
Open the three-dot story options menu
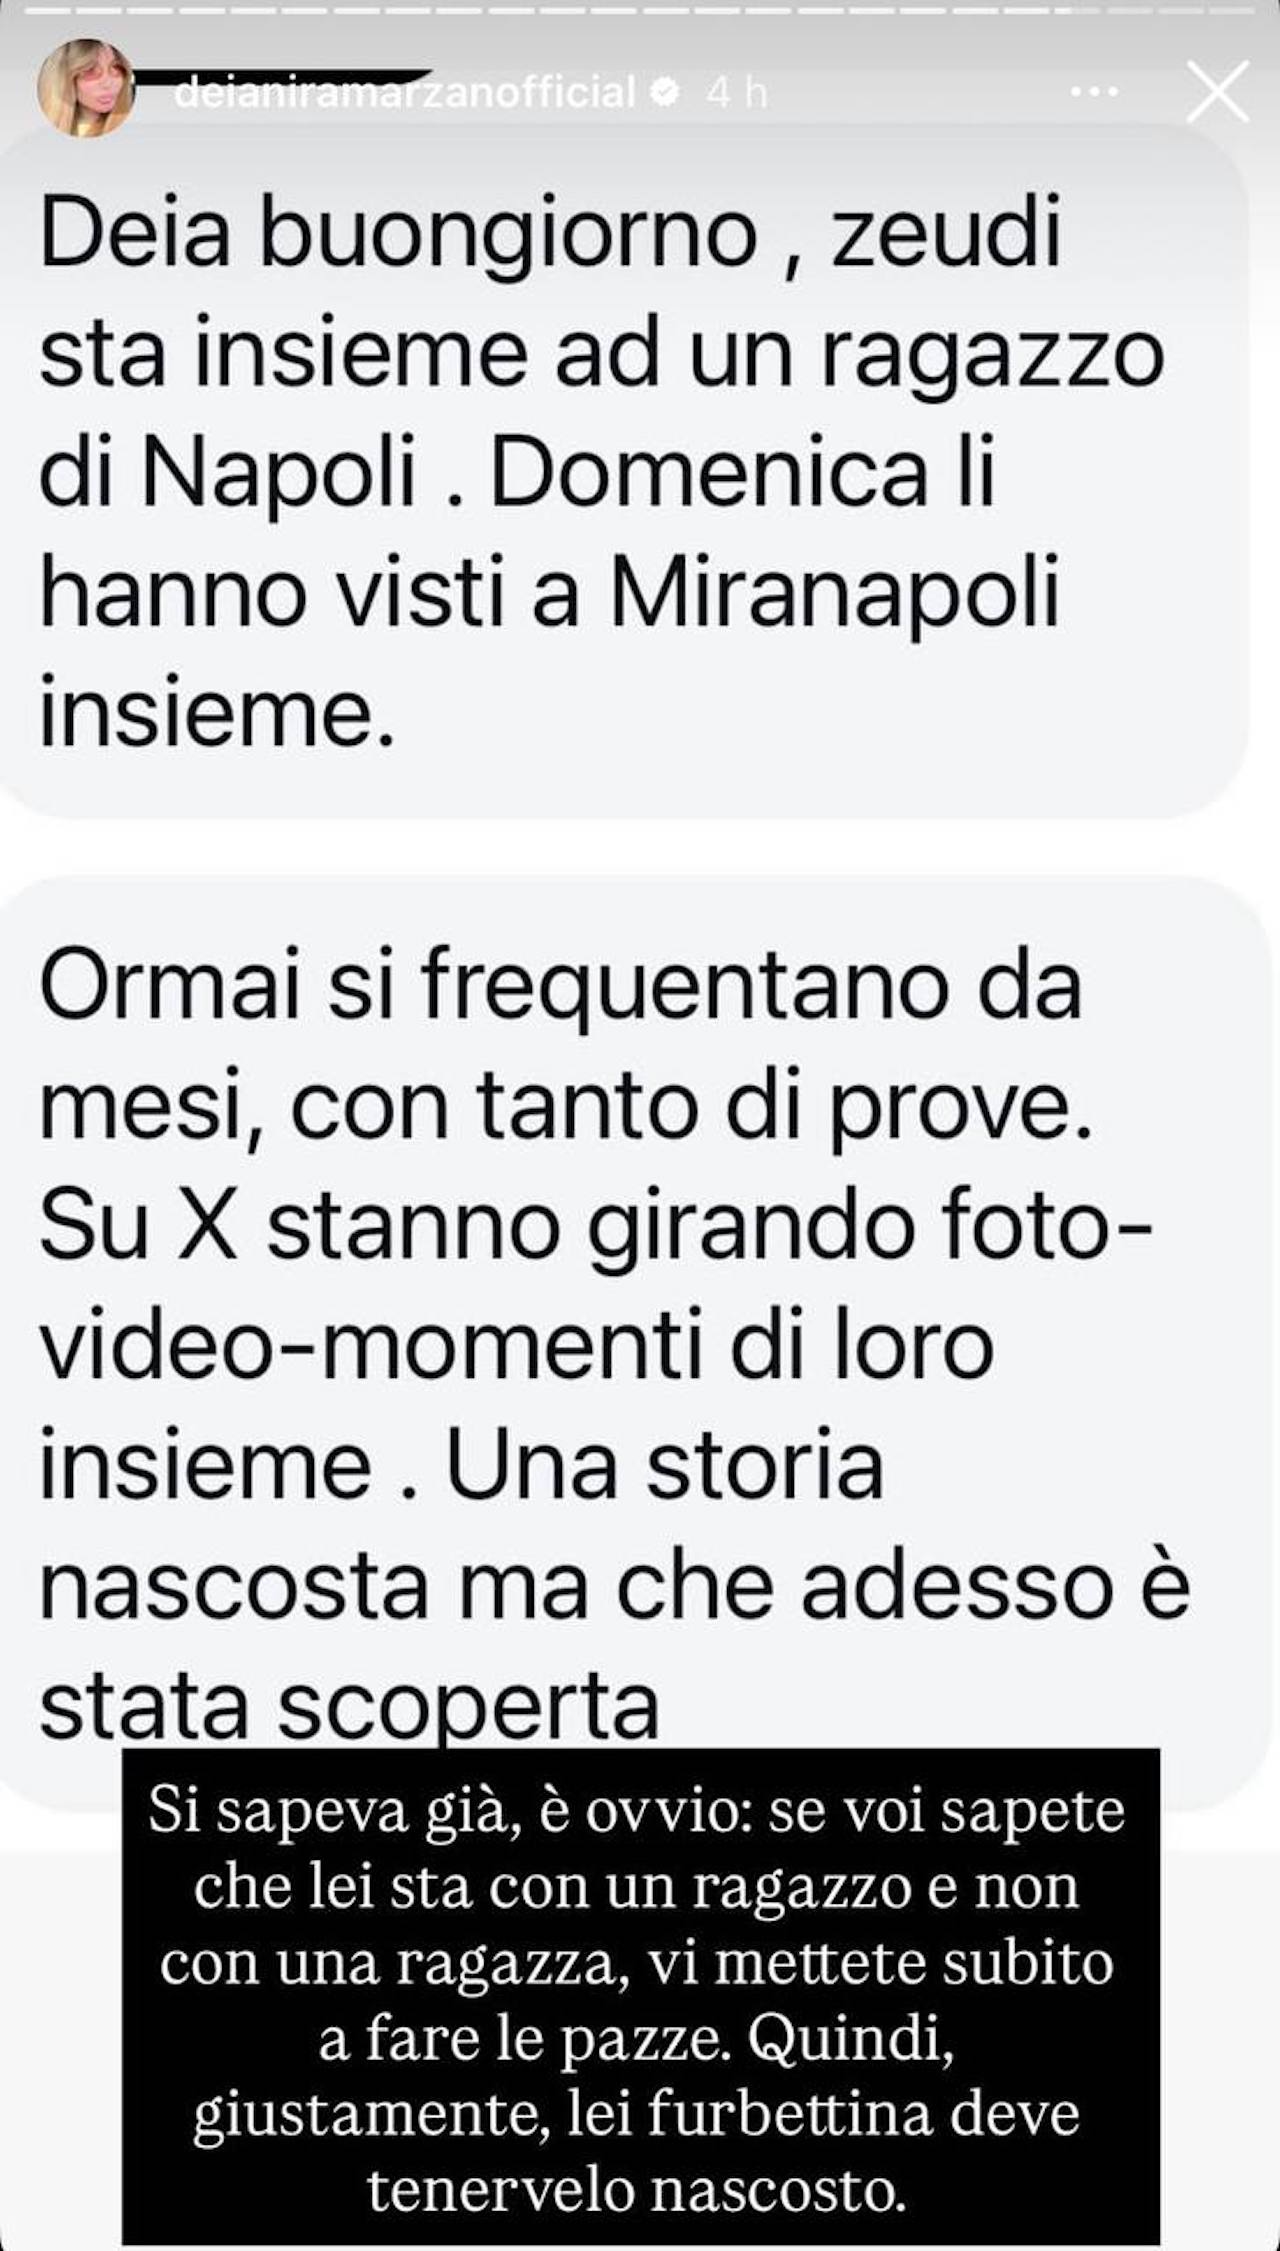pyautogui.click(x=1094, y=92)
